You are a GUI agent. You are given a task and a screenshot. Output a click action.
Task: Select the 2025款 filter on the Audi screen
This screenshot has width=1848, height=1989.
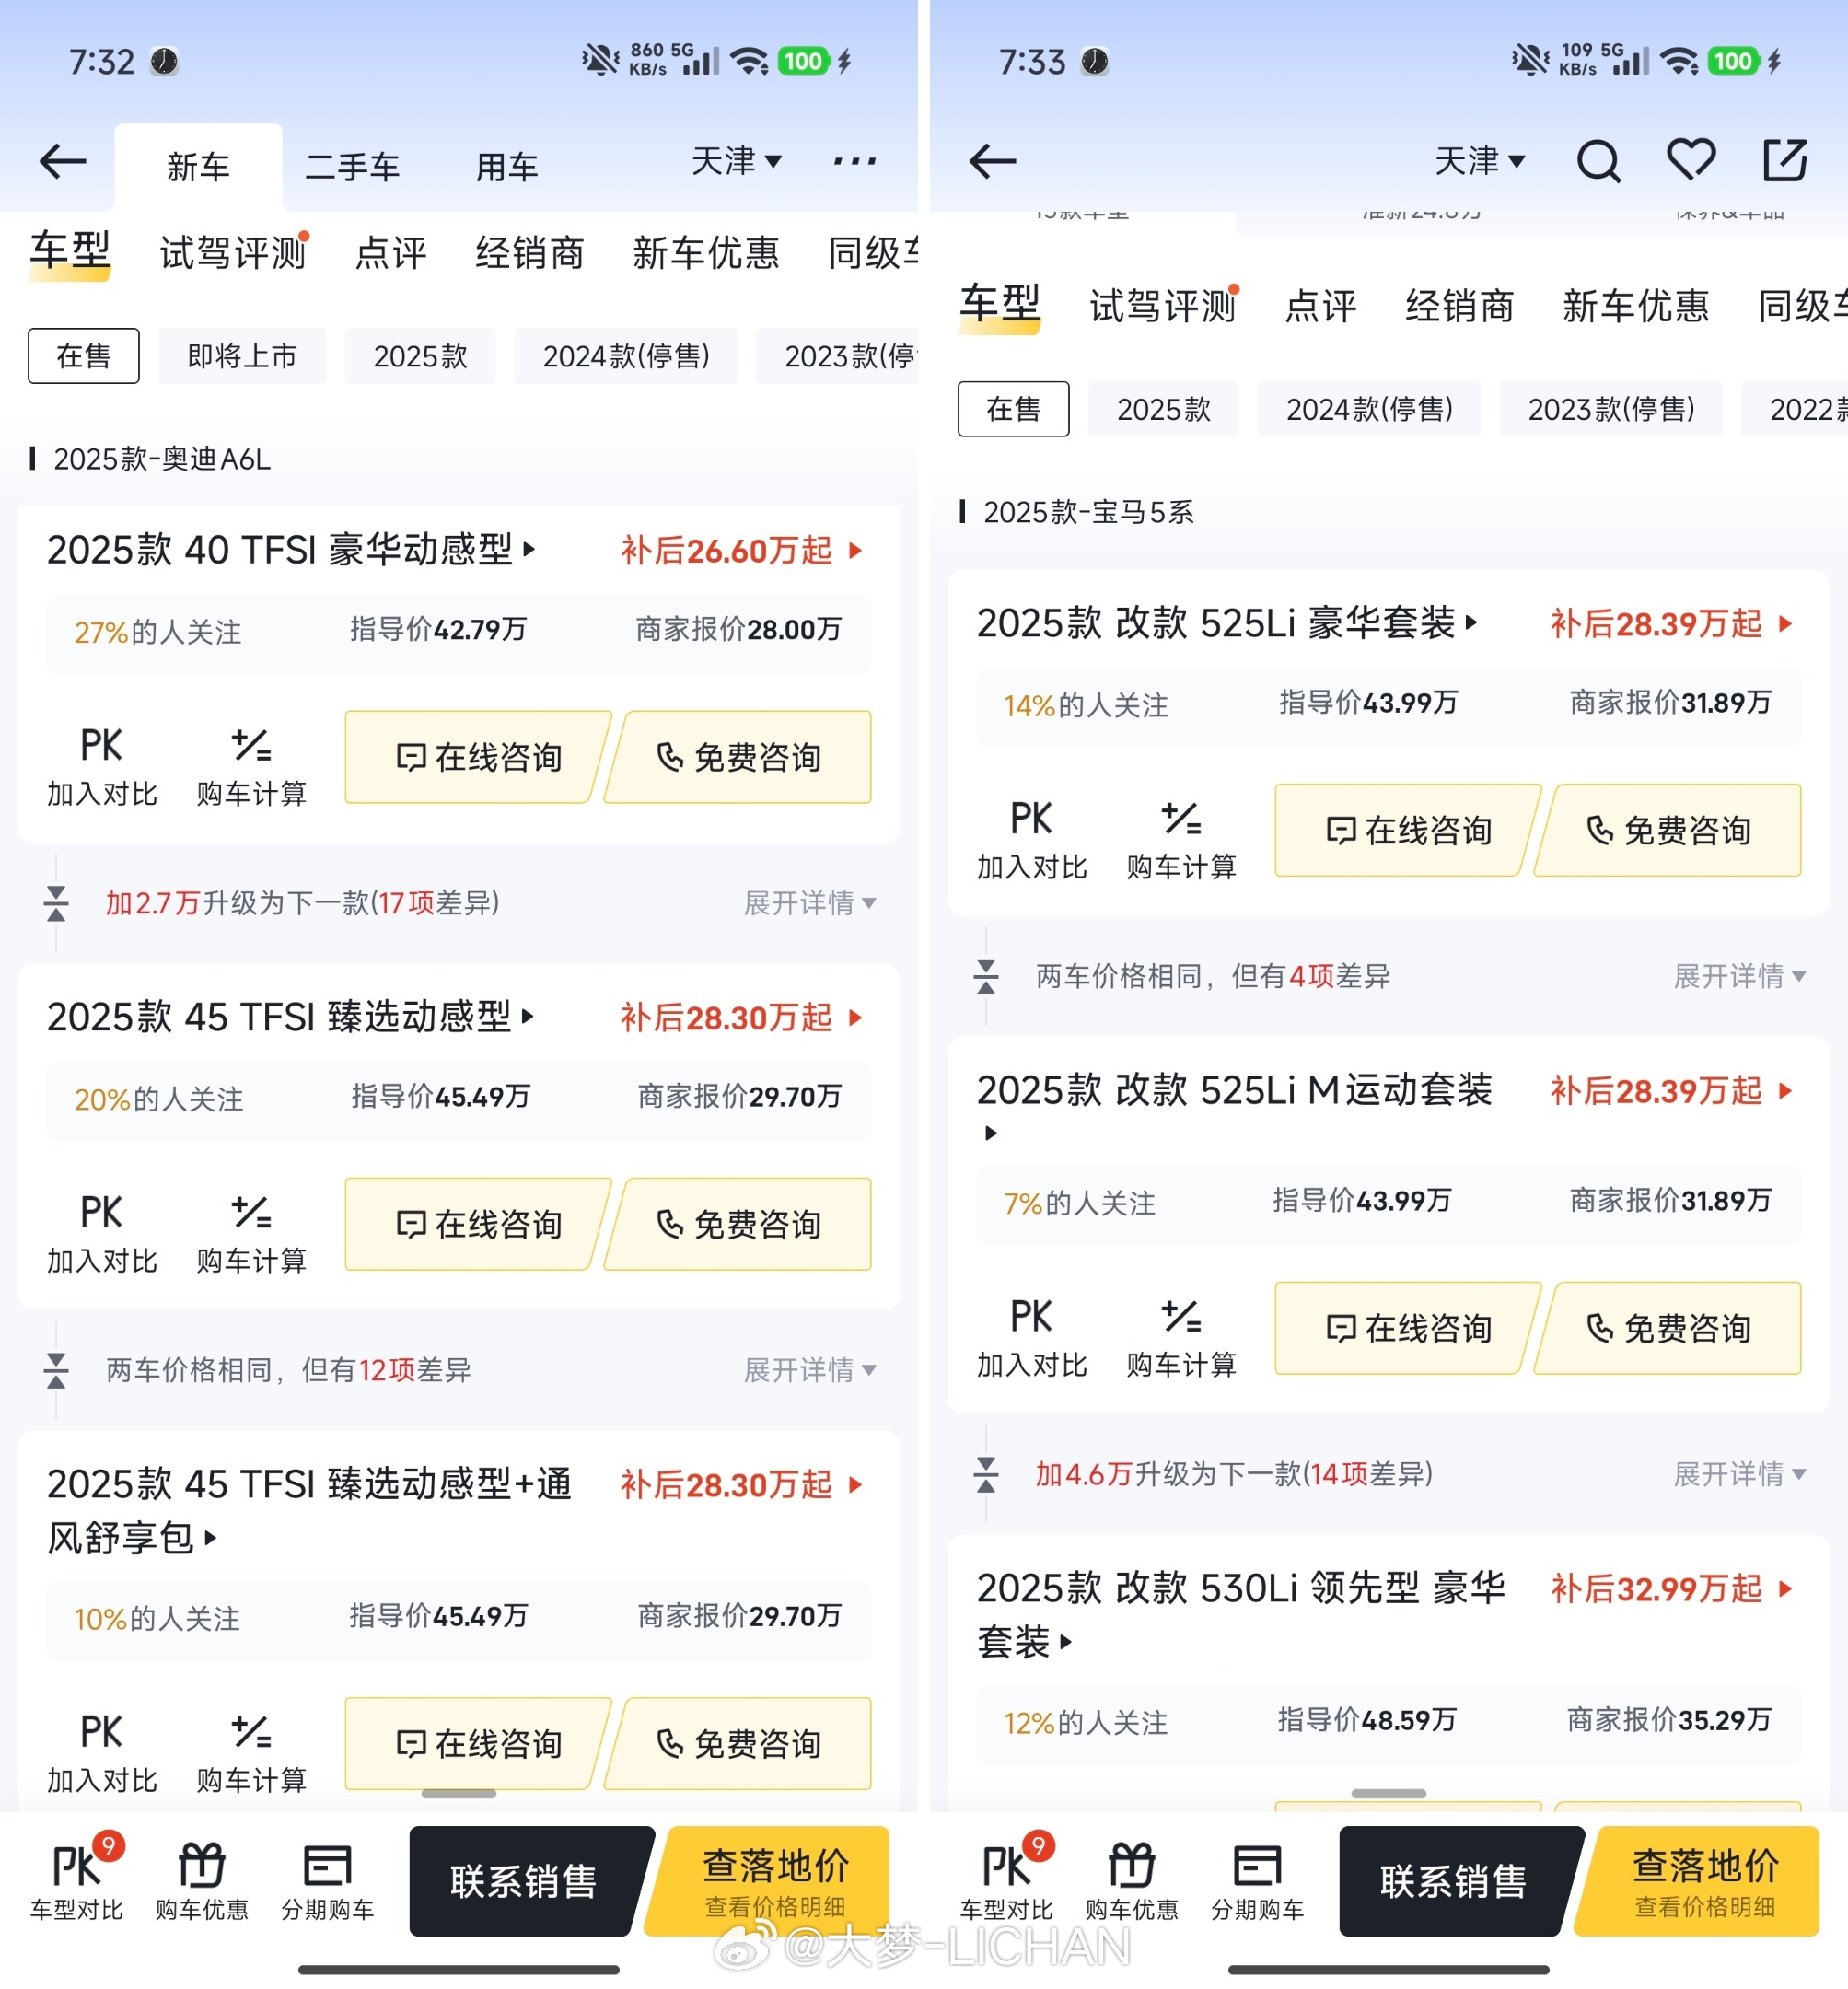420,356
